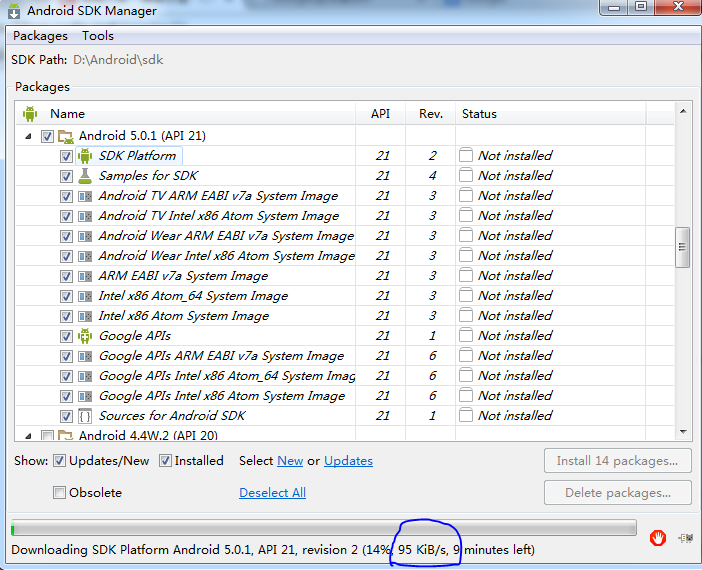
Task: Click the braces icon for Sources for Android SDK
Action: [x=85, y=416]
